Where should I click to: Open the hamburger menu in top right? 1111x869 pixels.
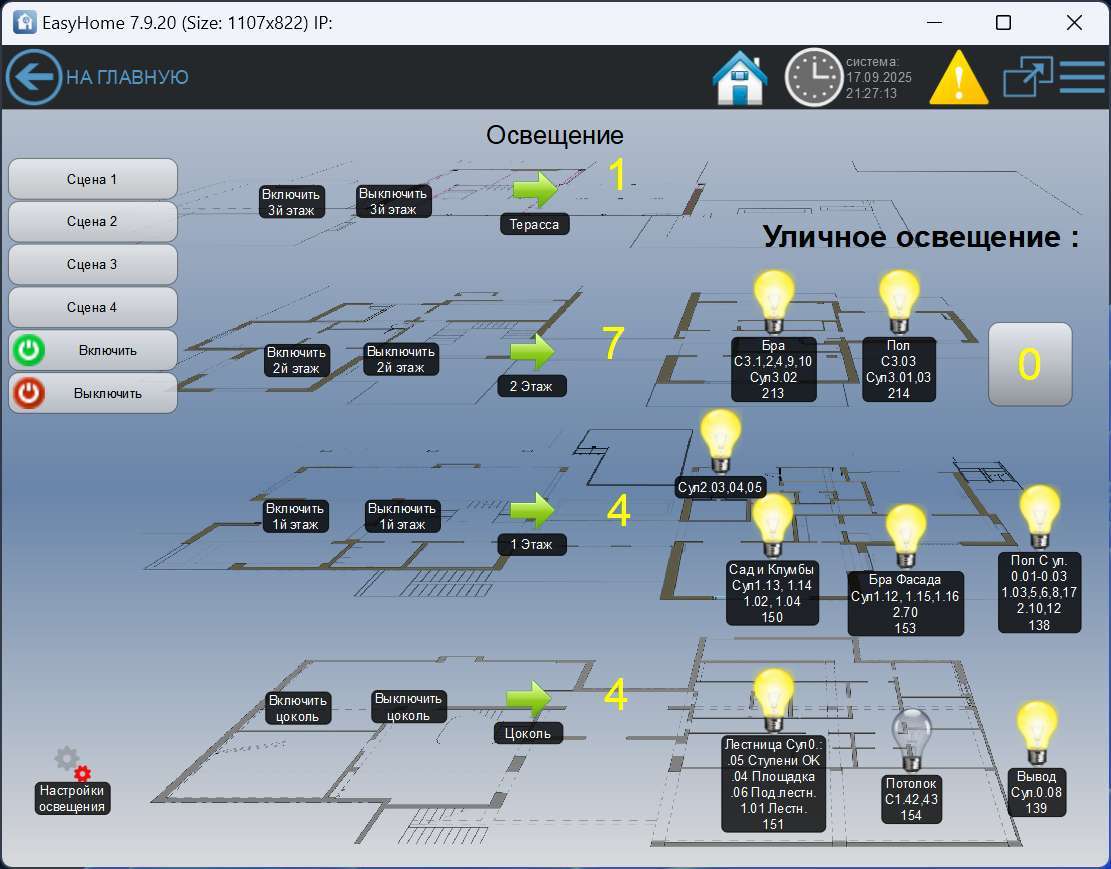click(x=1082, y=77)
